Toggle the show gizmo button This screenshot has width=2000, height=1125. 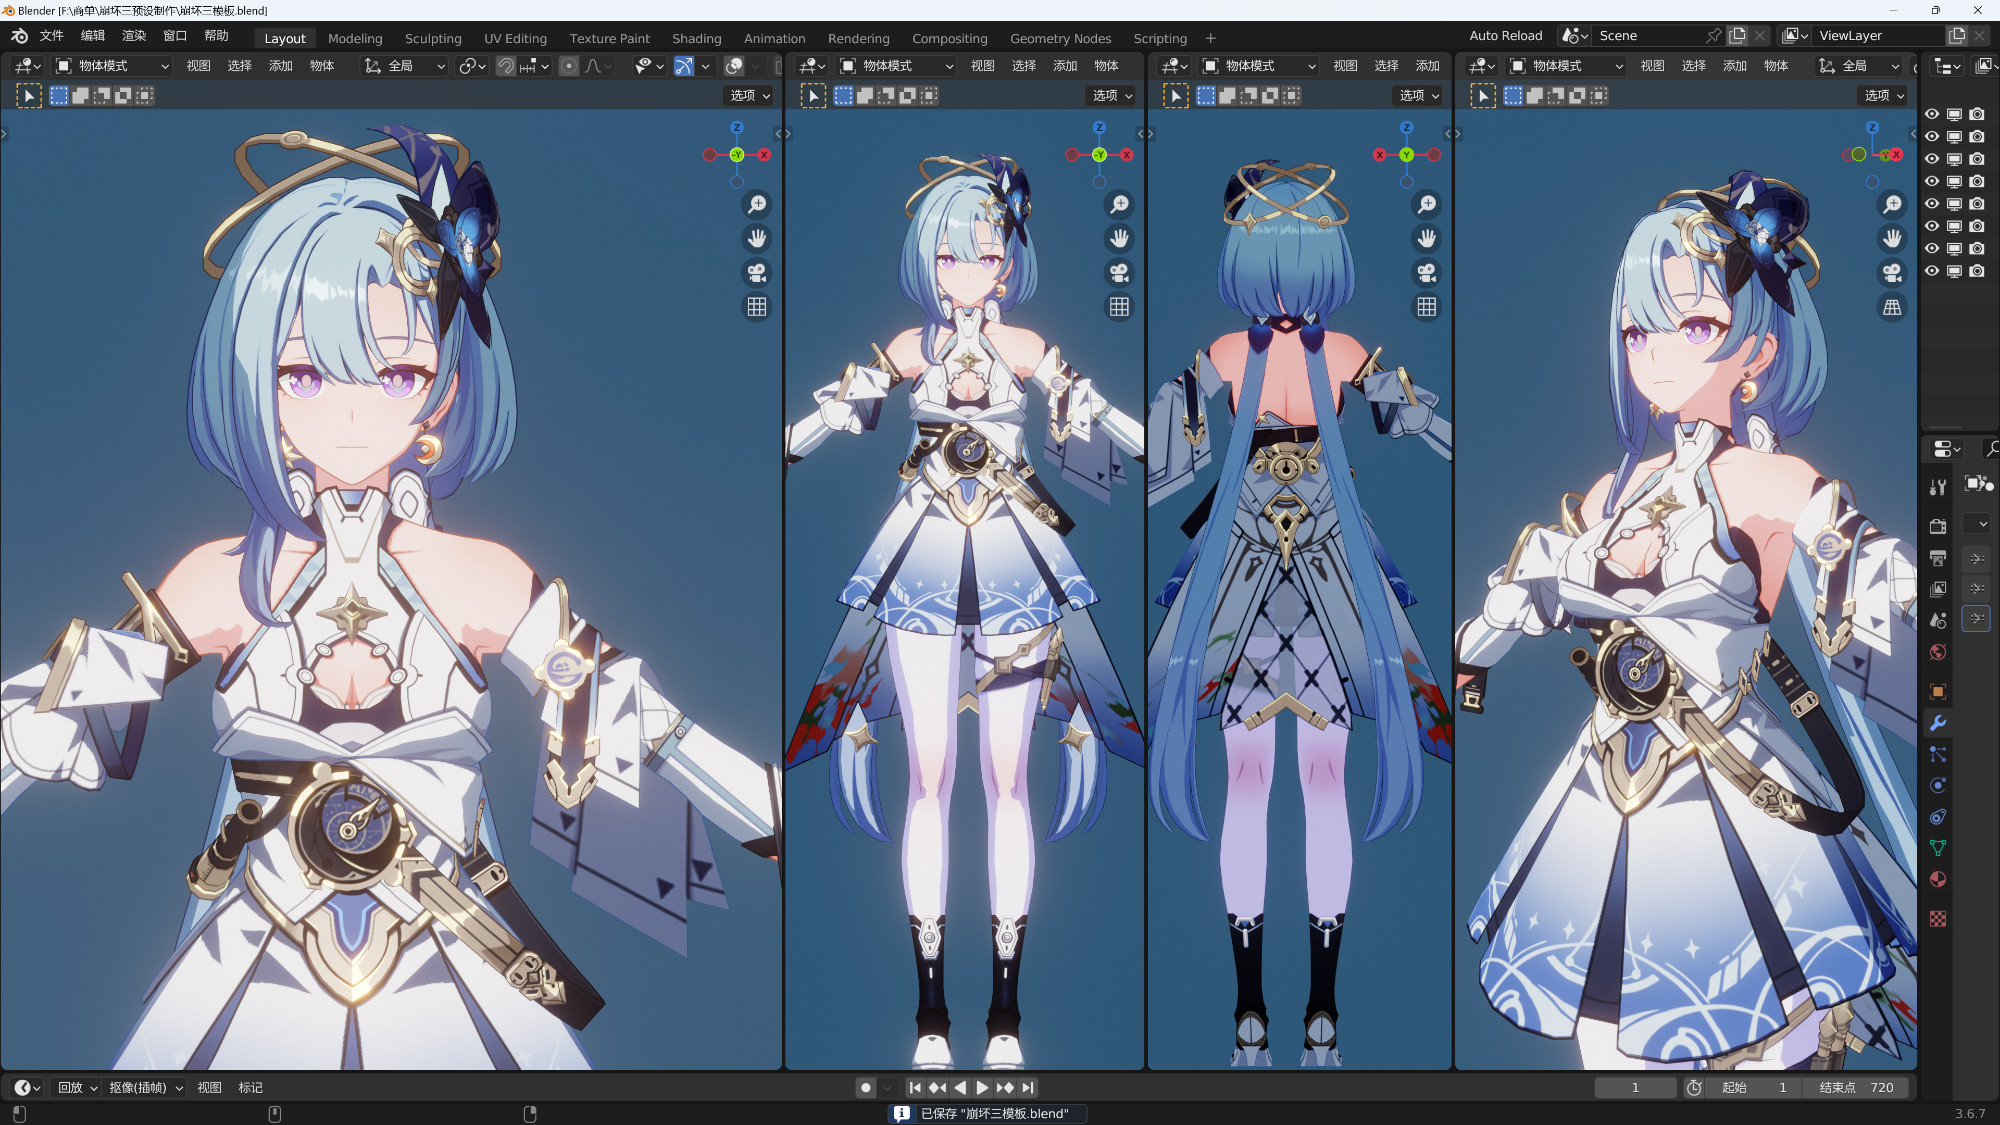683,66
